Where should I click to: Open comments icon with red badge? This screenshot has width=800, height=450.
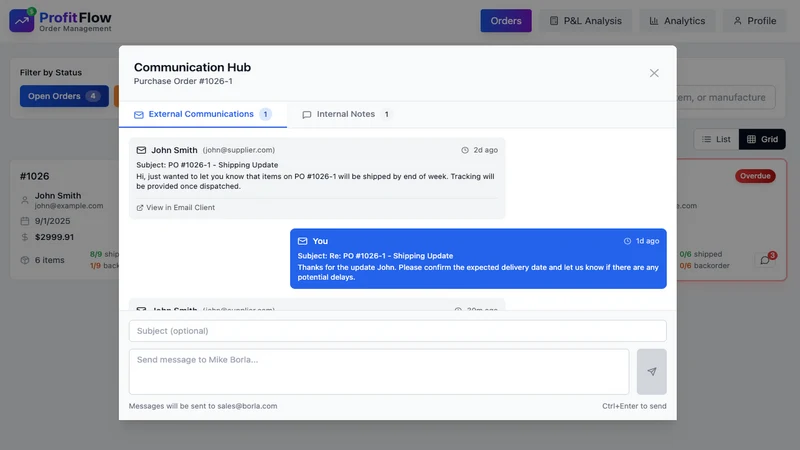click(765, 260)
